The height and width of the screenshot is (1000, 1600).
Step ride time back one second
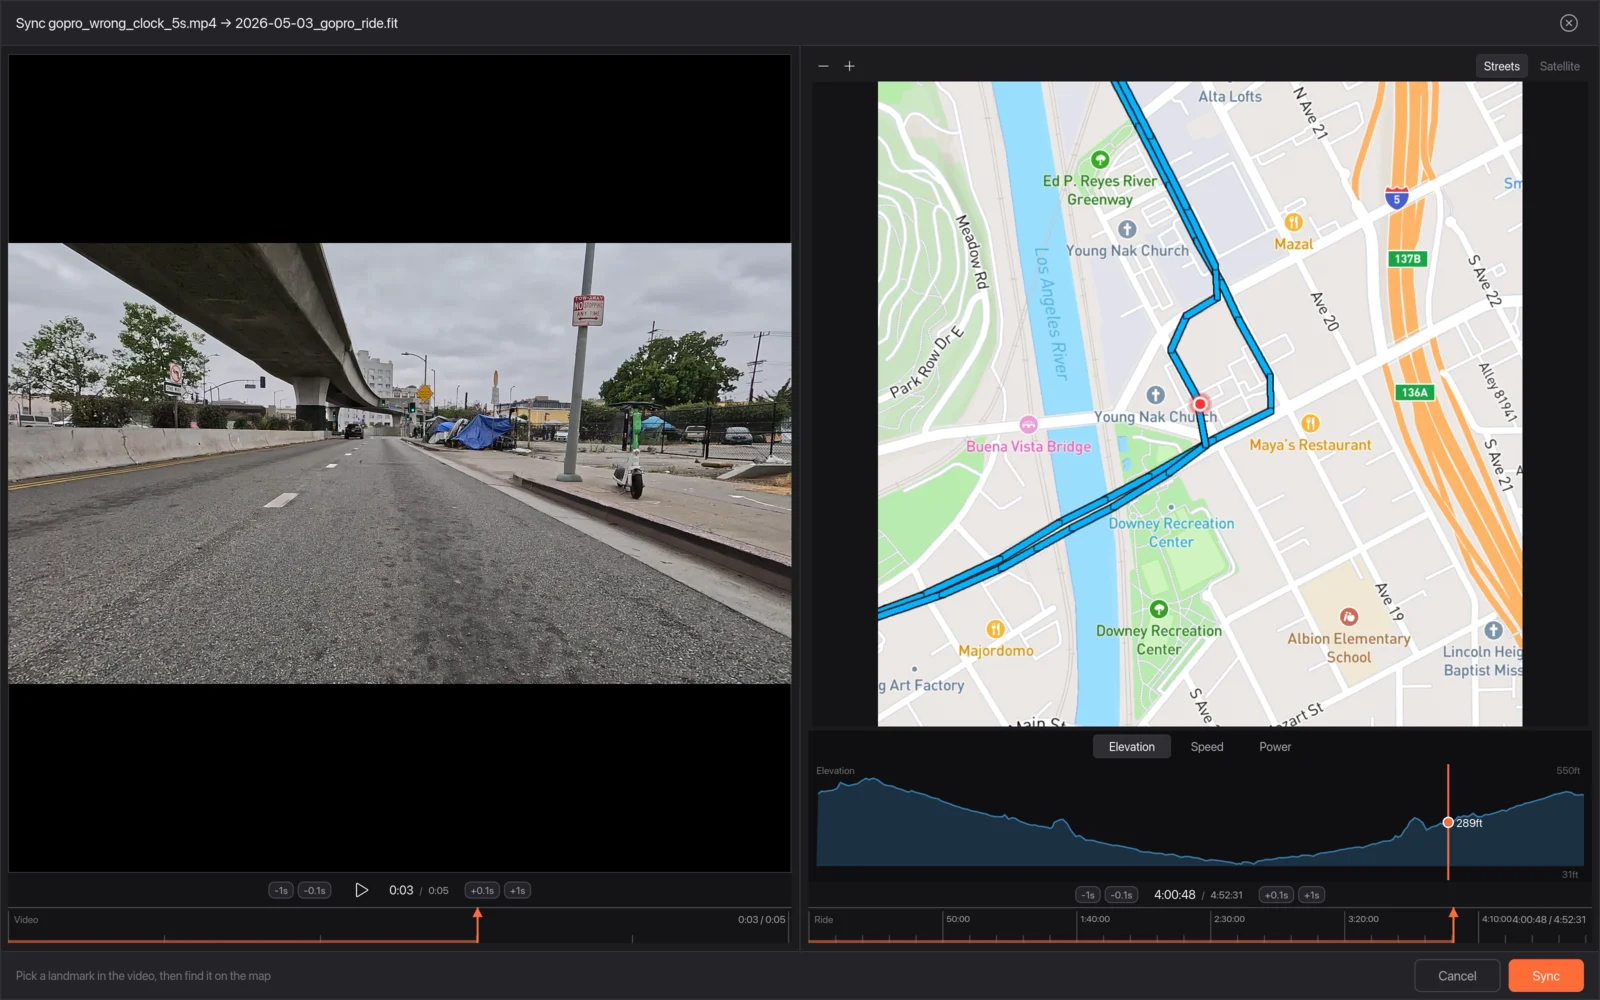point(1088,895)
